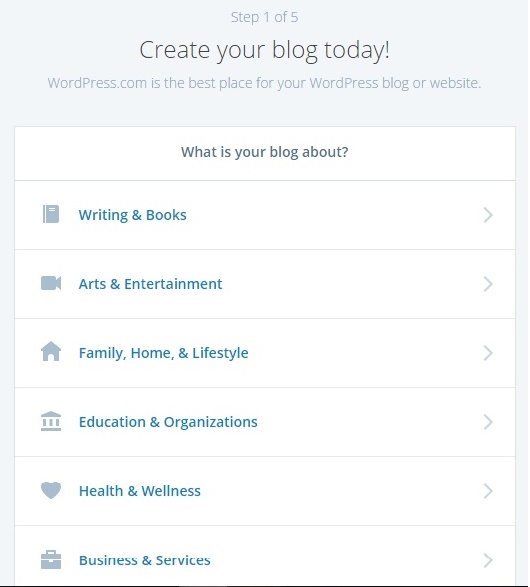Click the book icon beside Writing & Books
The height and width of the screenshot is (587, 530).
(x=51, y=215)
